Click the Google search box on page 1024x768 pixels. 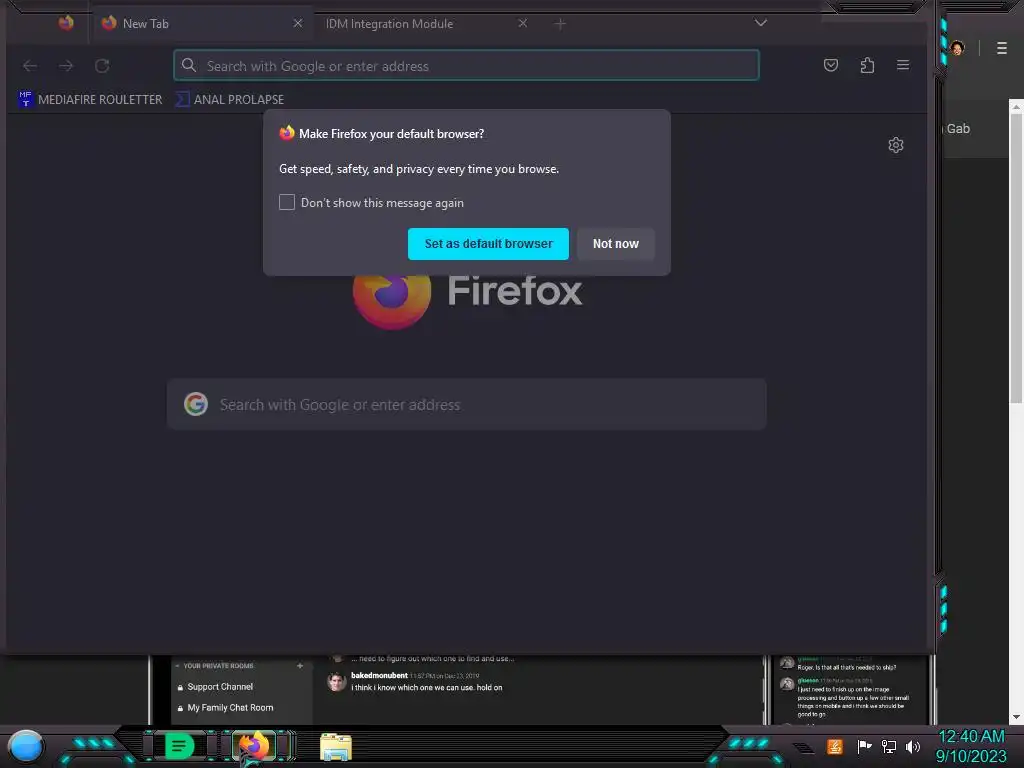pyautogui.click(x=467, y=404)
